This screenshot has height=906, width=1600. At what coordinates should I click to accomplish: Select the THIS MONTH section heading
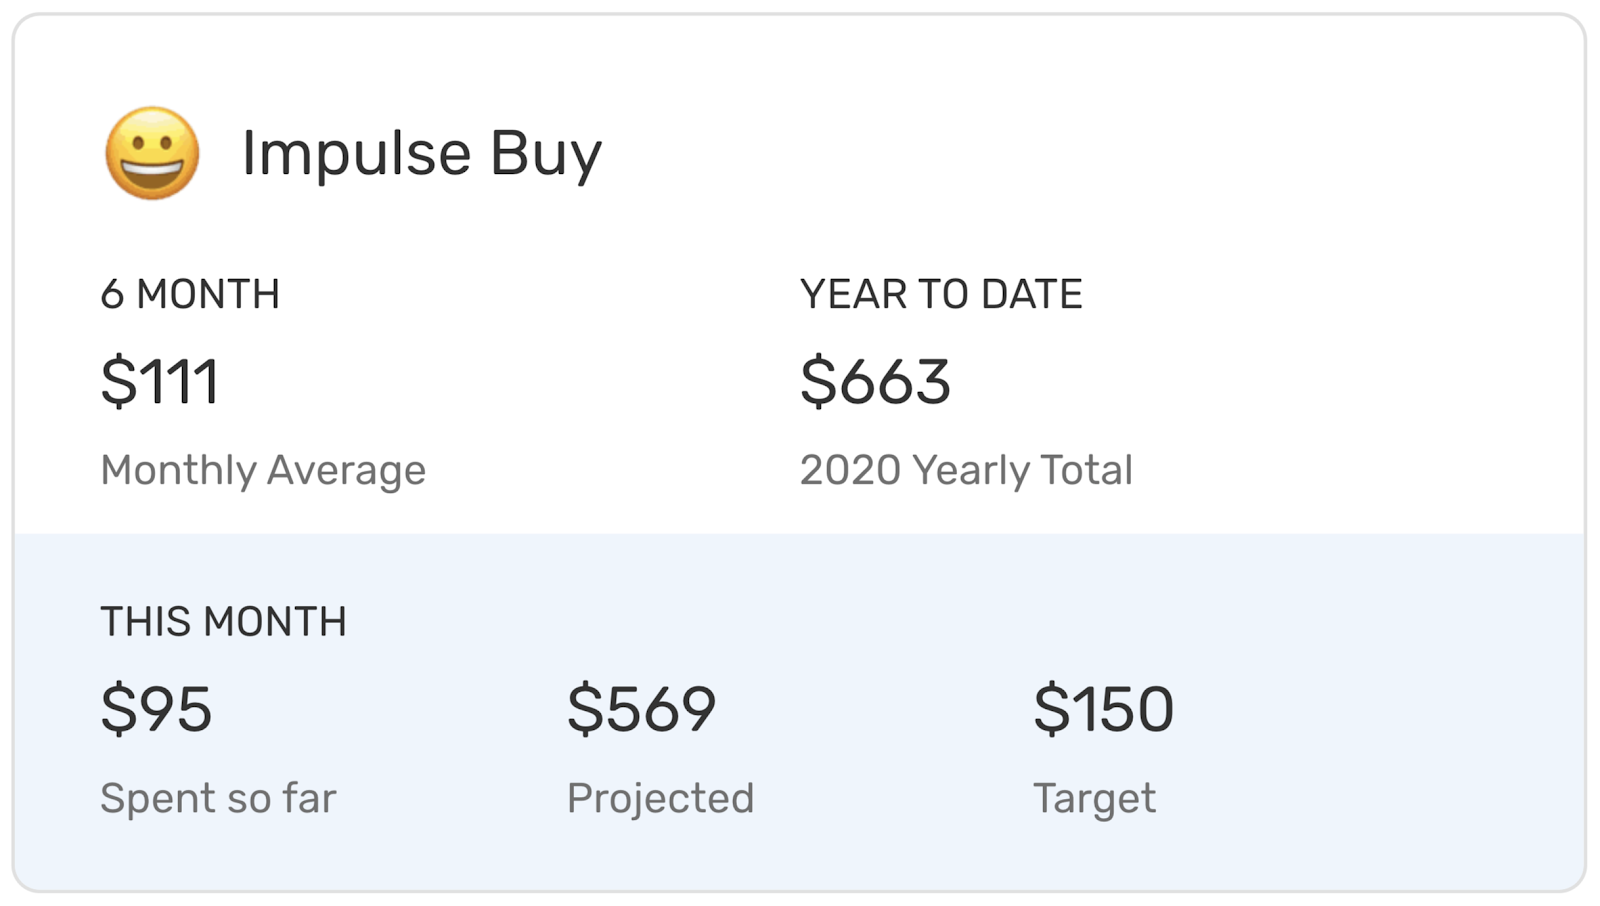[223, 622]
